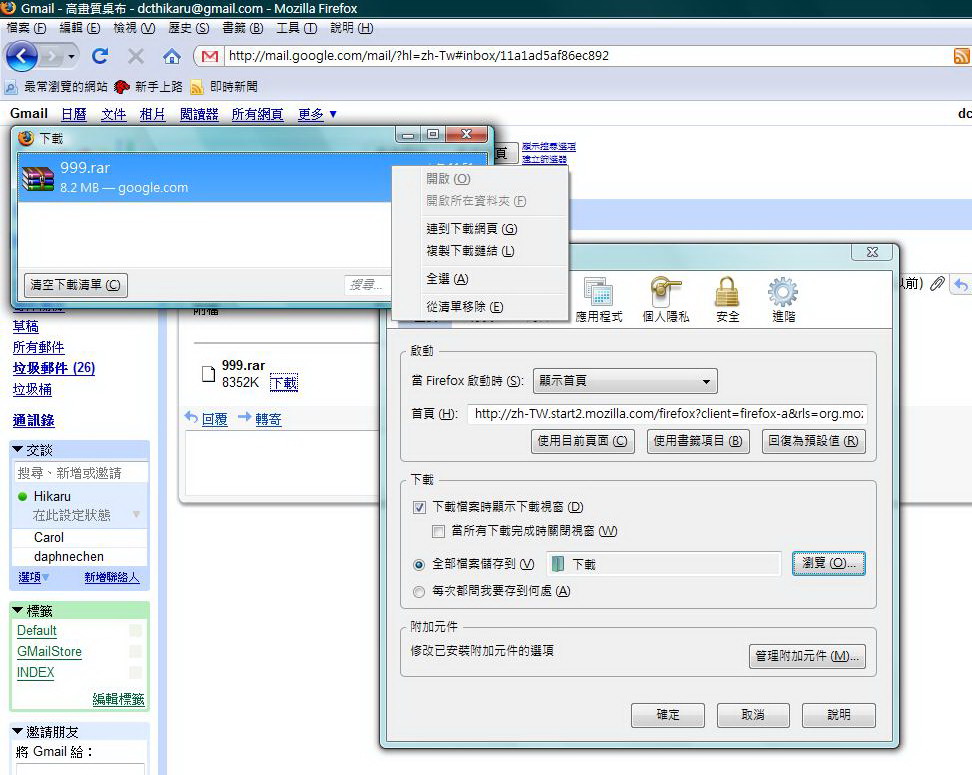Open the 當 Firefox 啟動時 dropdown
The height and width of the screenshot is (775, 972).
click(625, 381)
